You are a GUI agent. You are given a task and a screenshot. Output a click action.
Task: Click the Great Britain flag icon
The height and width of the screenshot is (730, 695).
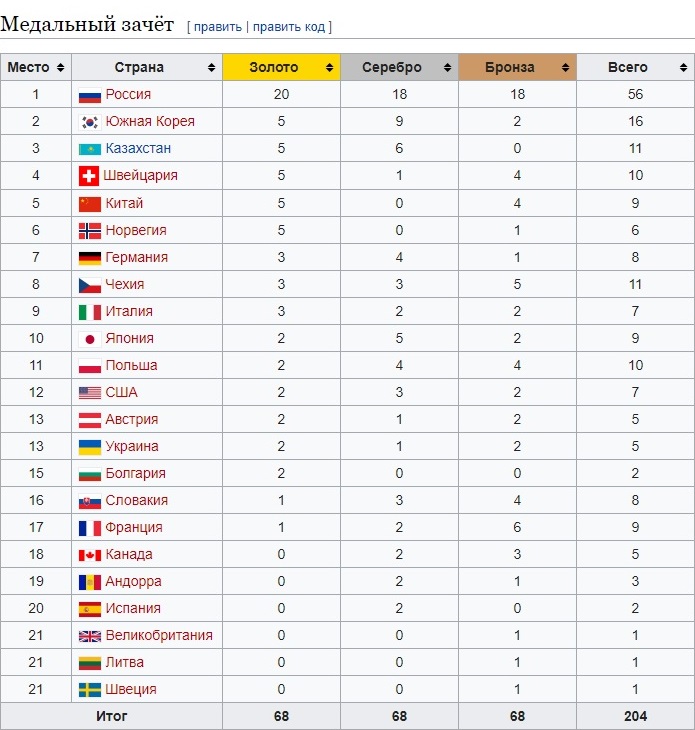point(90,635)
